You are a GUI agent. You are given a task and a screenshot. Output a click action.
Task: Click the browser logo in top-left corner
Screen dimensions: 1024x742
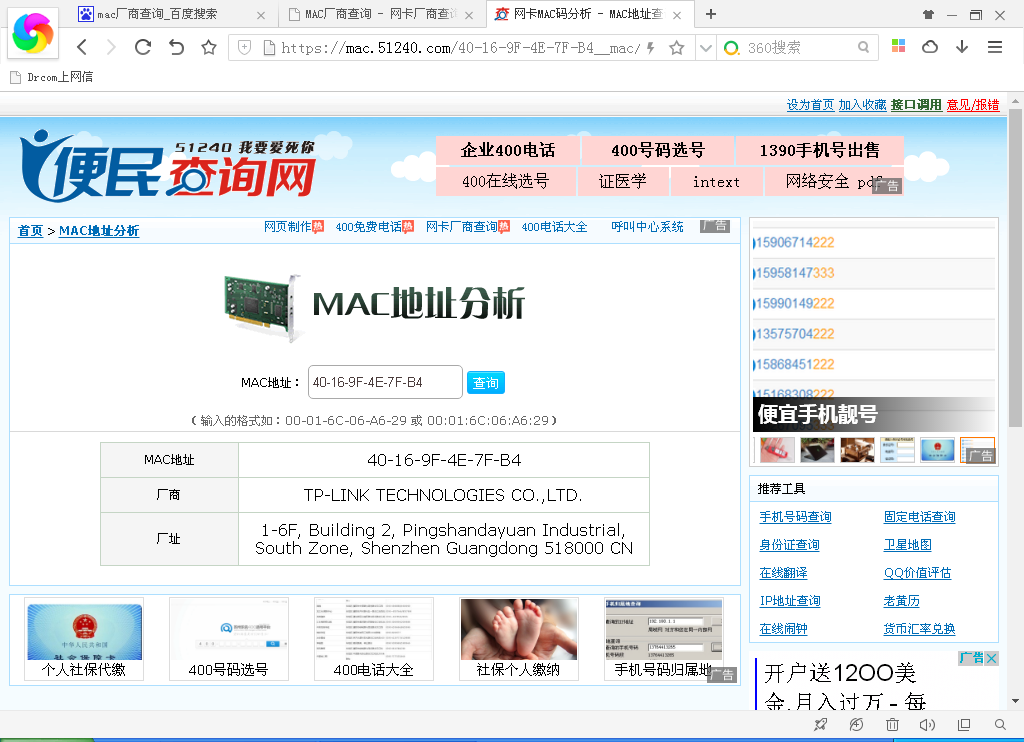tap(33, 33)
